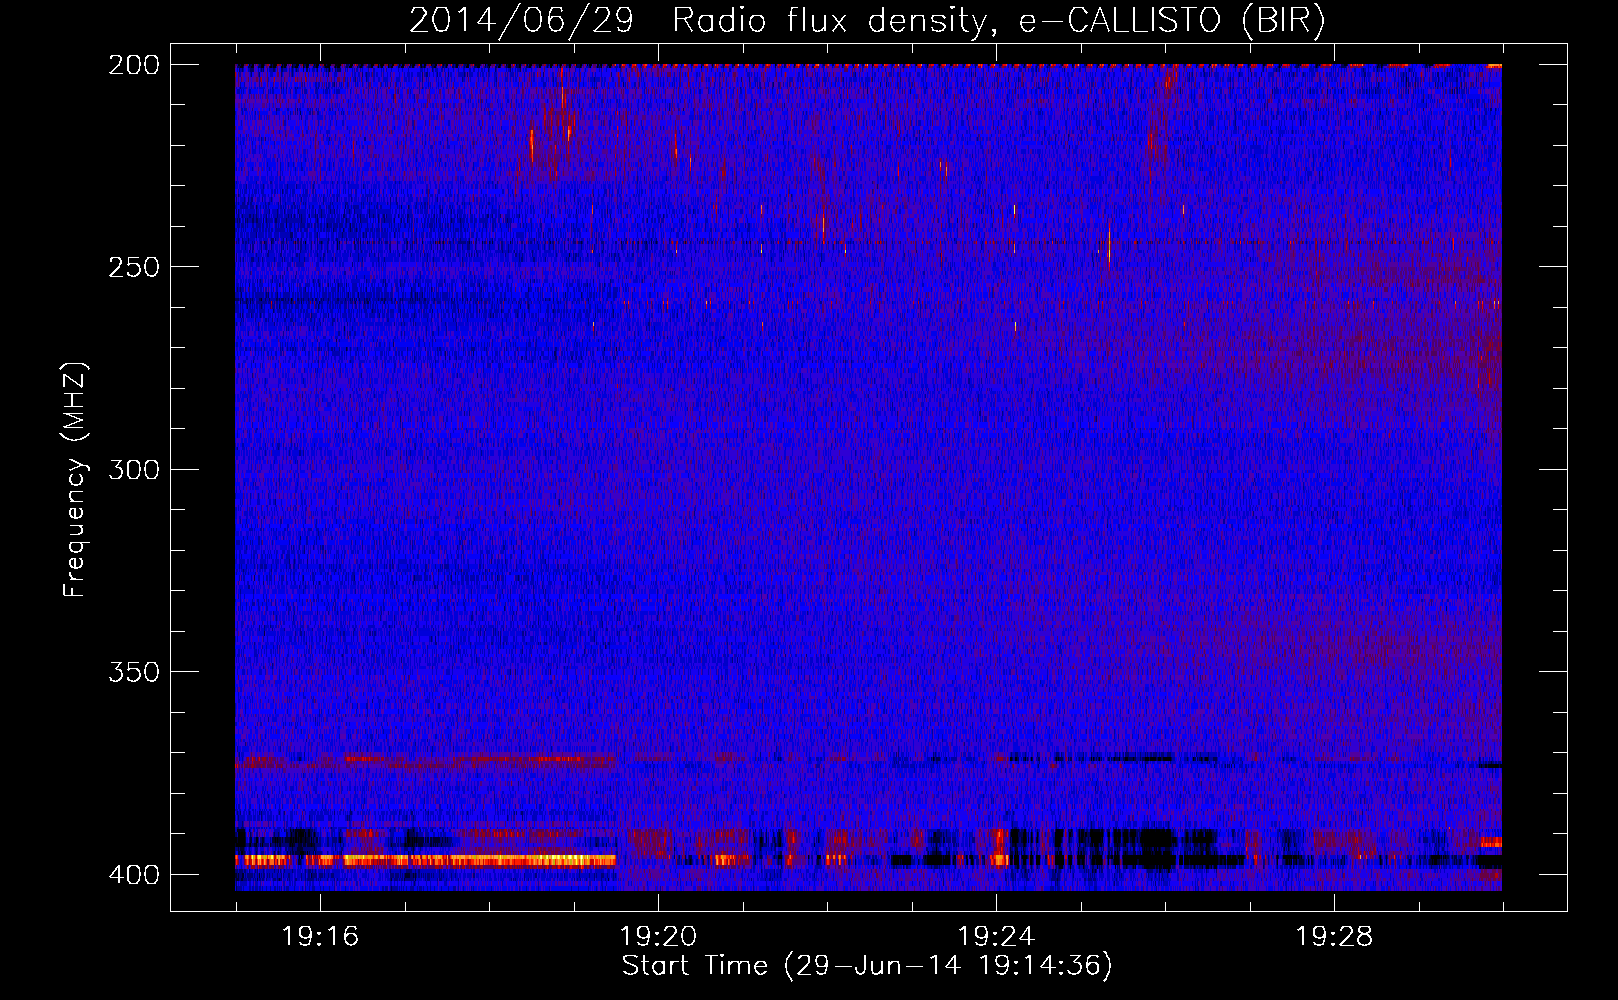Click the bright yellow emission band near 397 MHz
The width and height of the screenshot is (1618, 1000).
pos(426,860)
